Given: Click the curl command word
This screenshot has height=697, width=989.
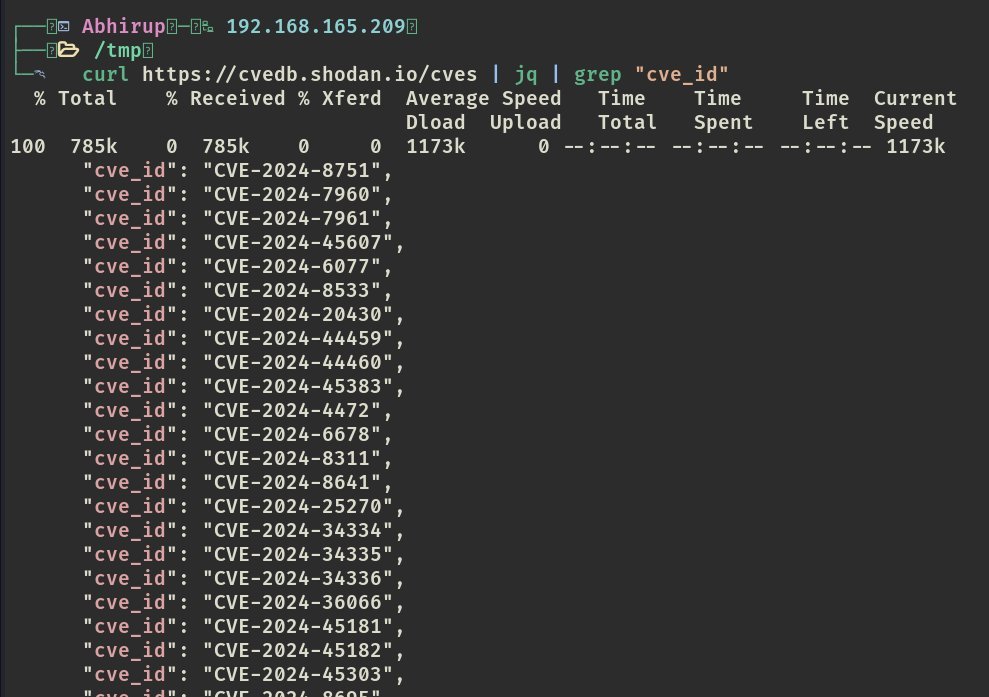Looking at the screenshot, I should click(x=106, y=75).
